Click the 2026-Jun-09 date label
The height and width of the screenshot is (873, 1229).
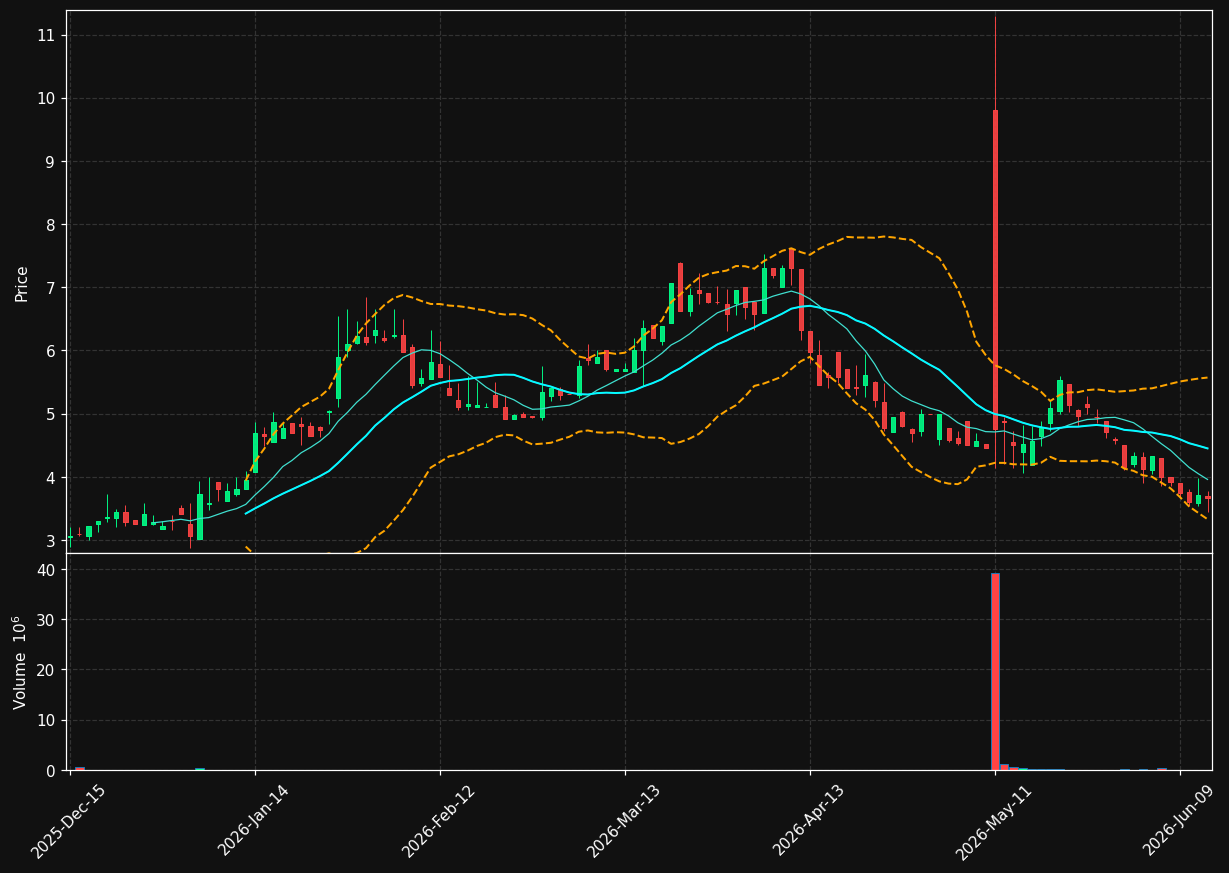tap(1178, 821)
